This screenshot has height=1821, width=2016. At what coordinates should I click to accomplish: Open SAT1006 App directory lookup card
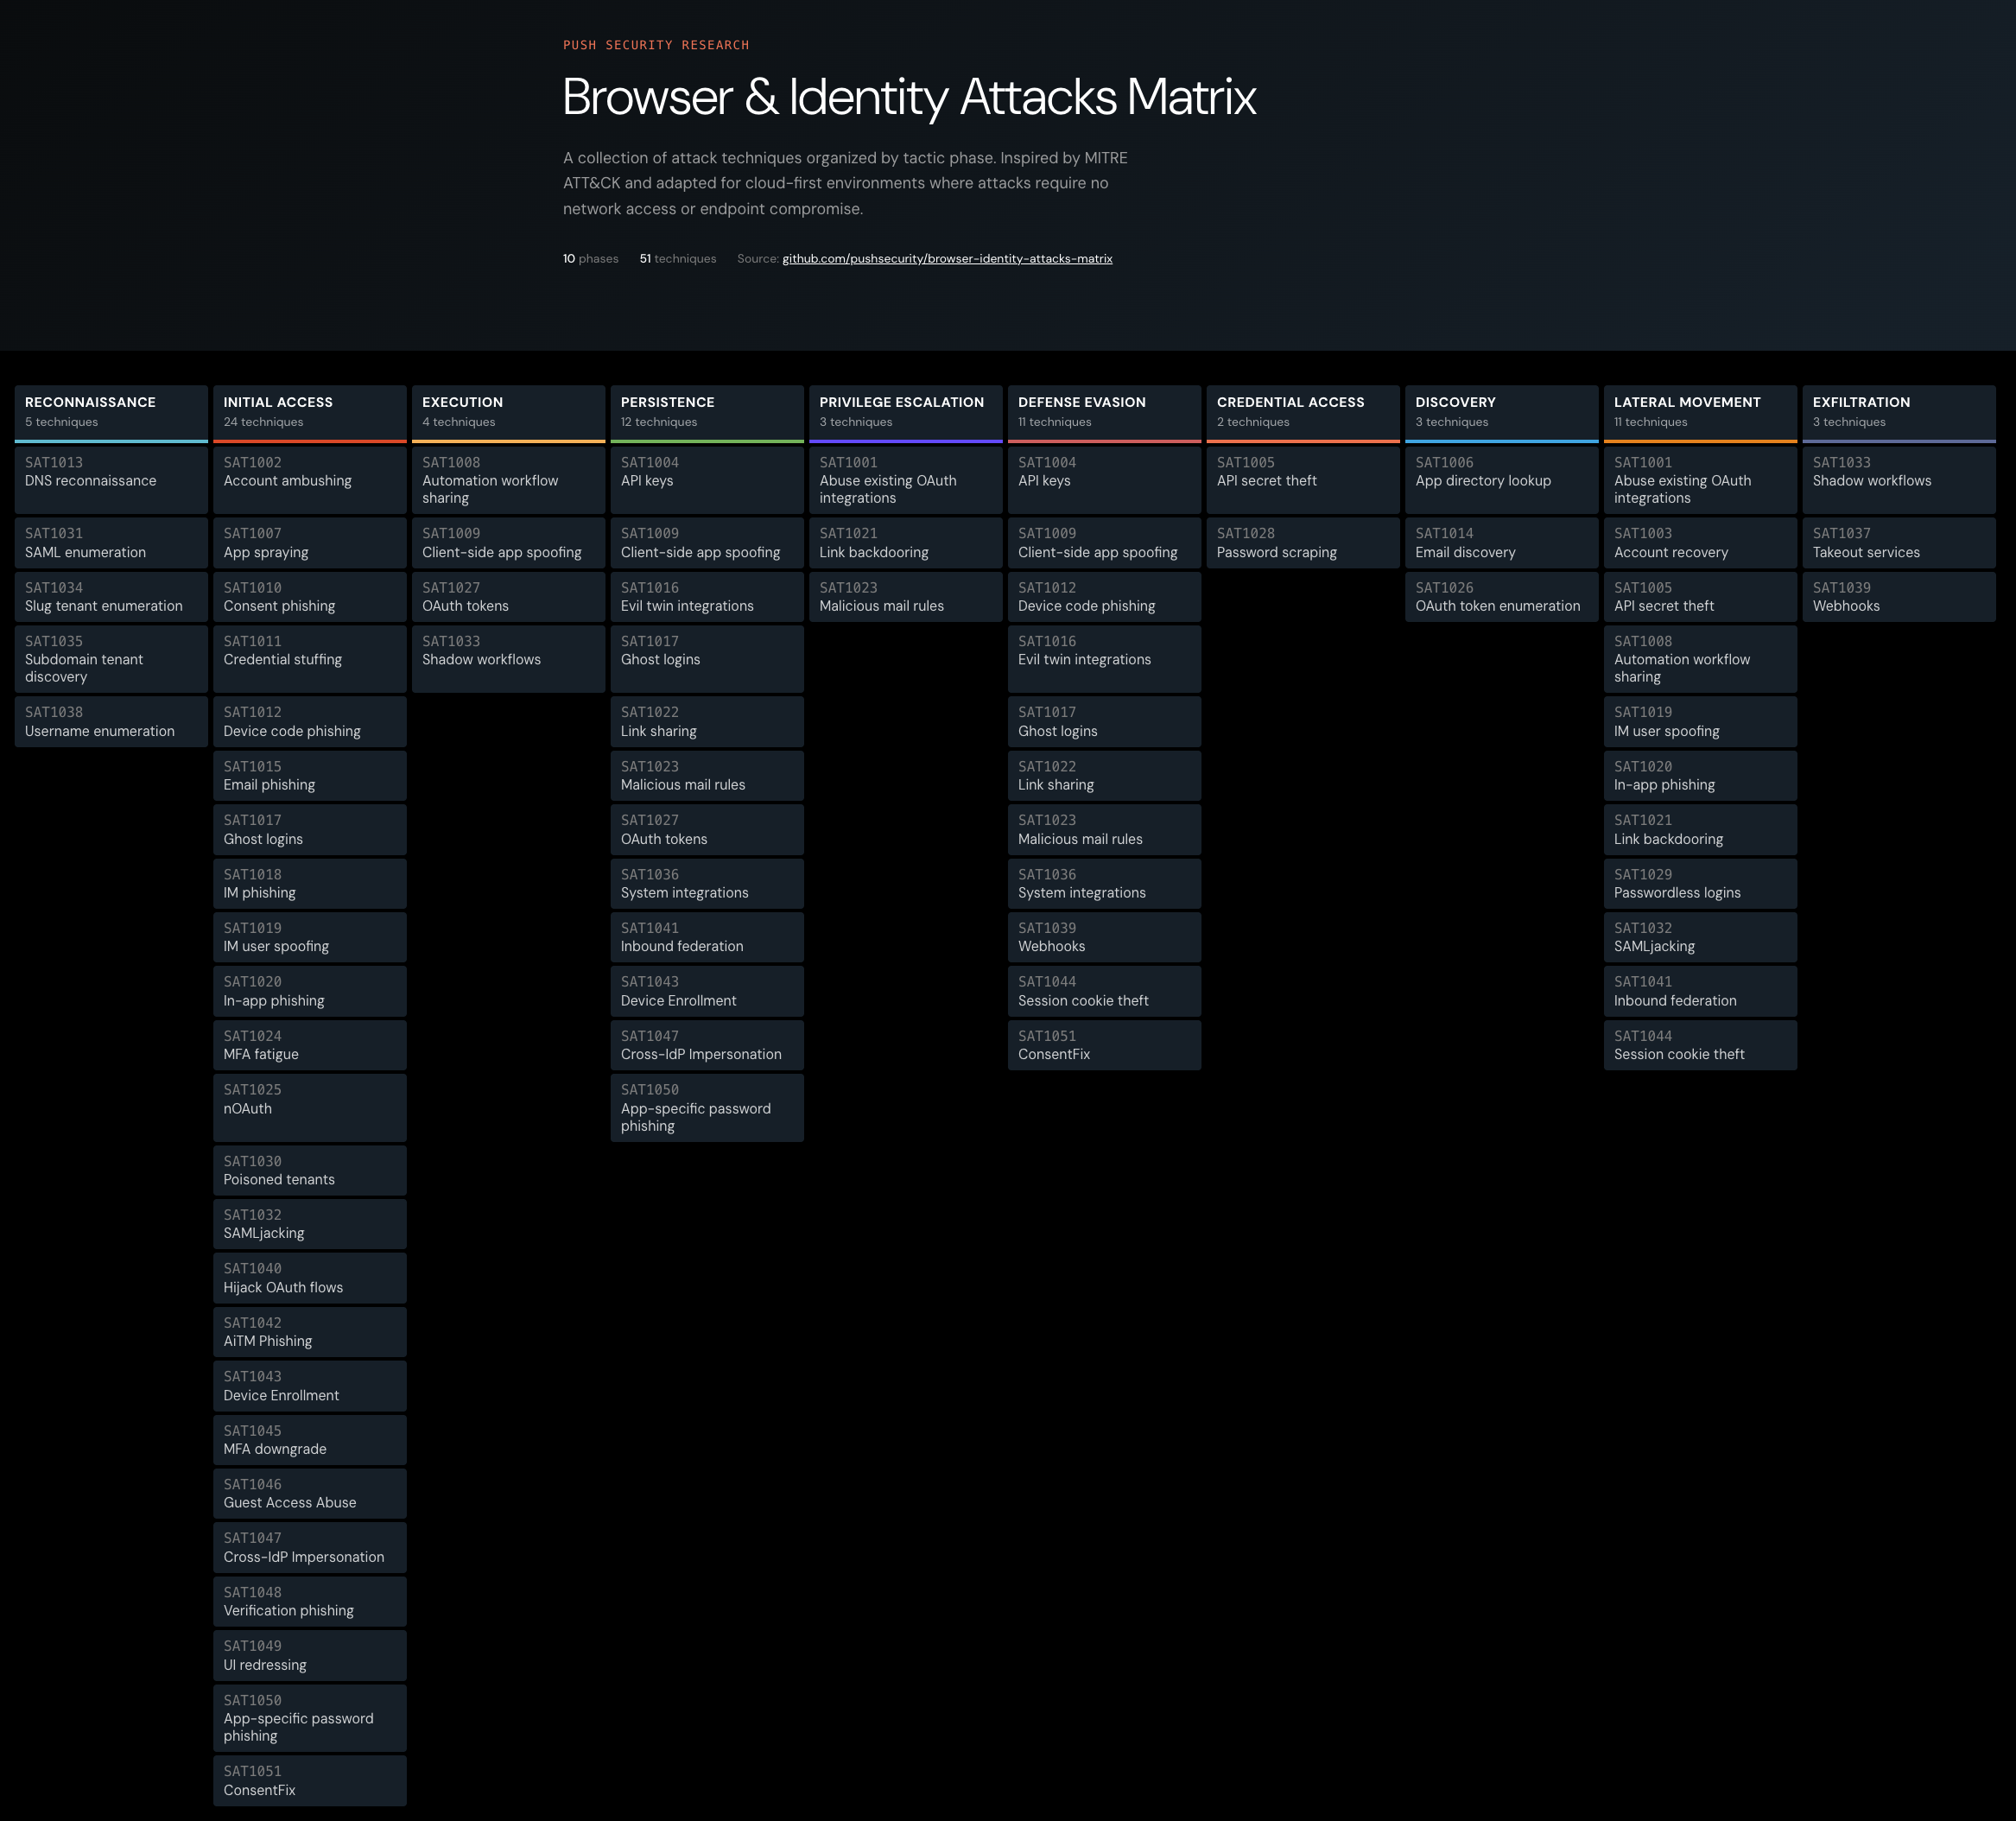(1502, 480)
